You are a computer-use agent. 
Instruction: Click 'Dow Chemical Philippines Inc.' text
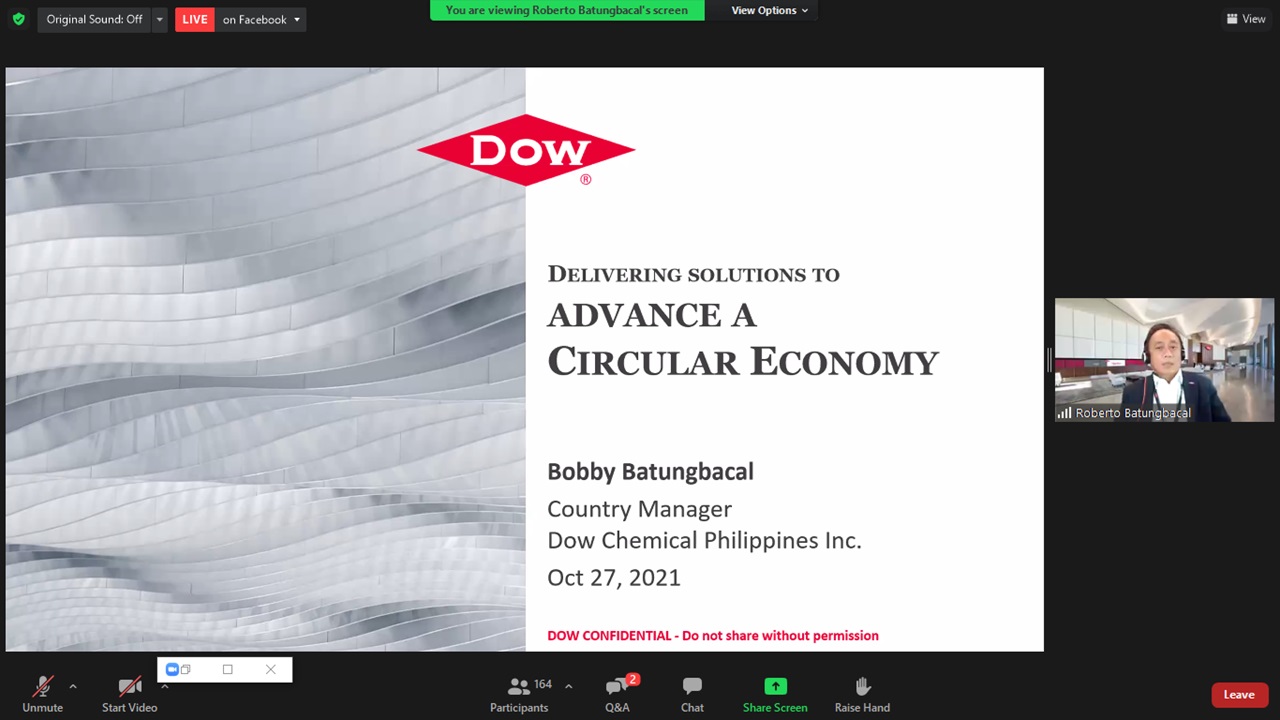[704, 540]
